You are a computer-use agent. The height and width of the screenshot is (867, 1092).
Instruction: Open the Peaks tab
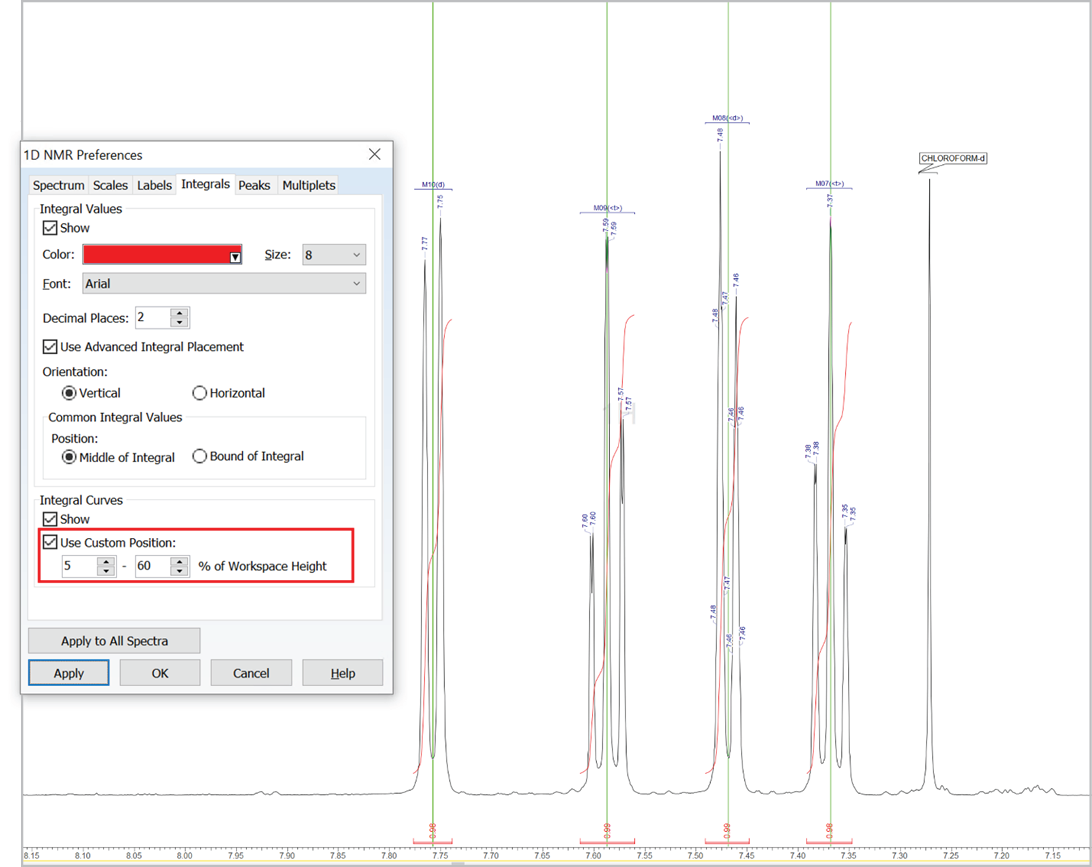pyautogui.click(x=255, y=185)
